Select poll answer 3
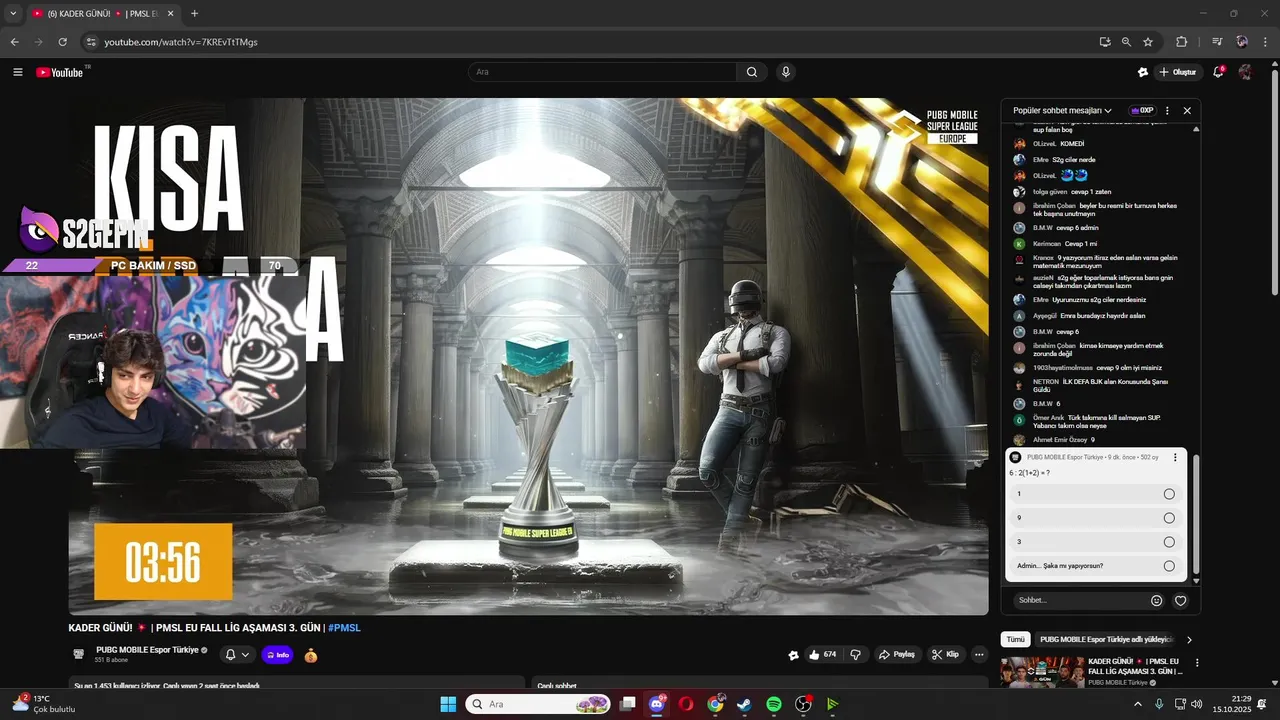 [x=1095, y=542]
